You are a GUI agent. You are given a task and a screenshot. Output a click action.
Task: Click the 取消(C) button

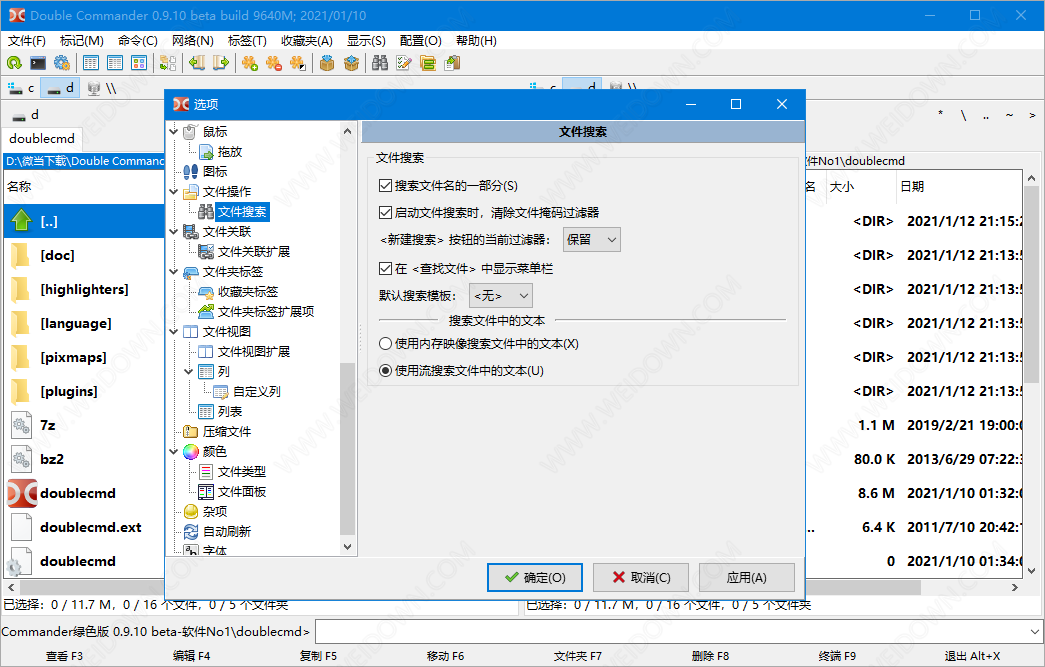coord(640,578)
